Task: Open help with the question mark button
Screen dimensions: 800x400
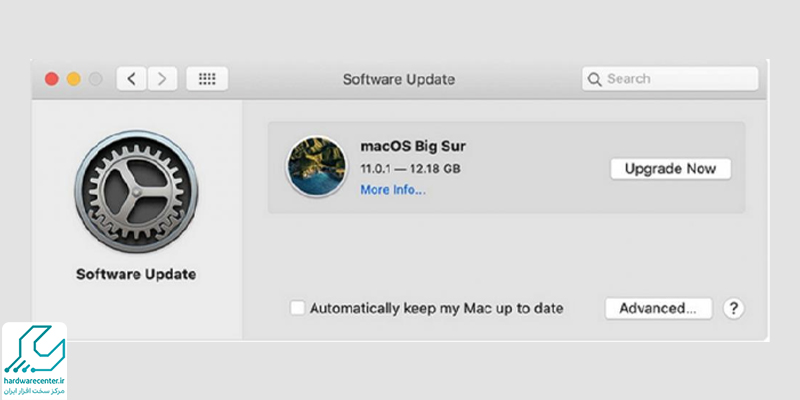Action: pyautogui.click(x=734, y=308)
